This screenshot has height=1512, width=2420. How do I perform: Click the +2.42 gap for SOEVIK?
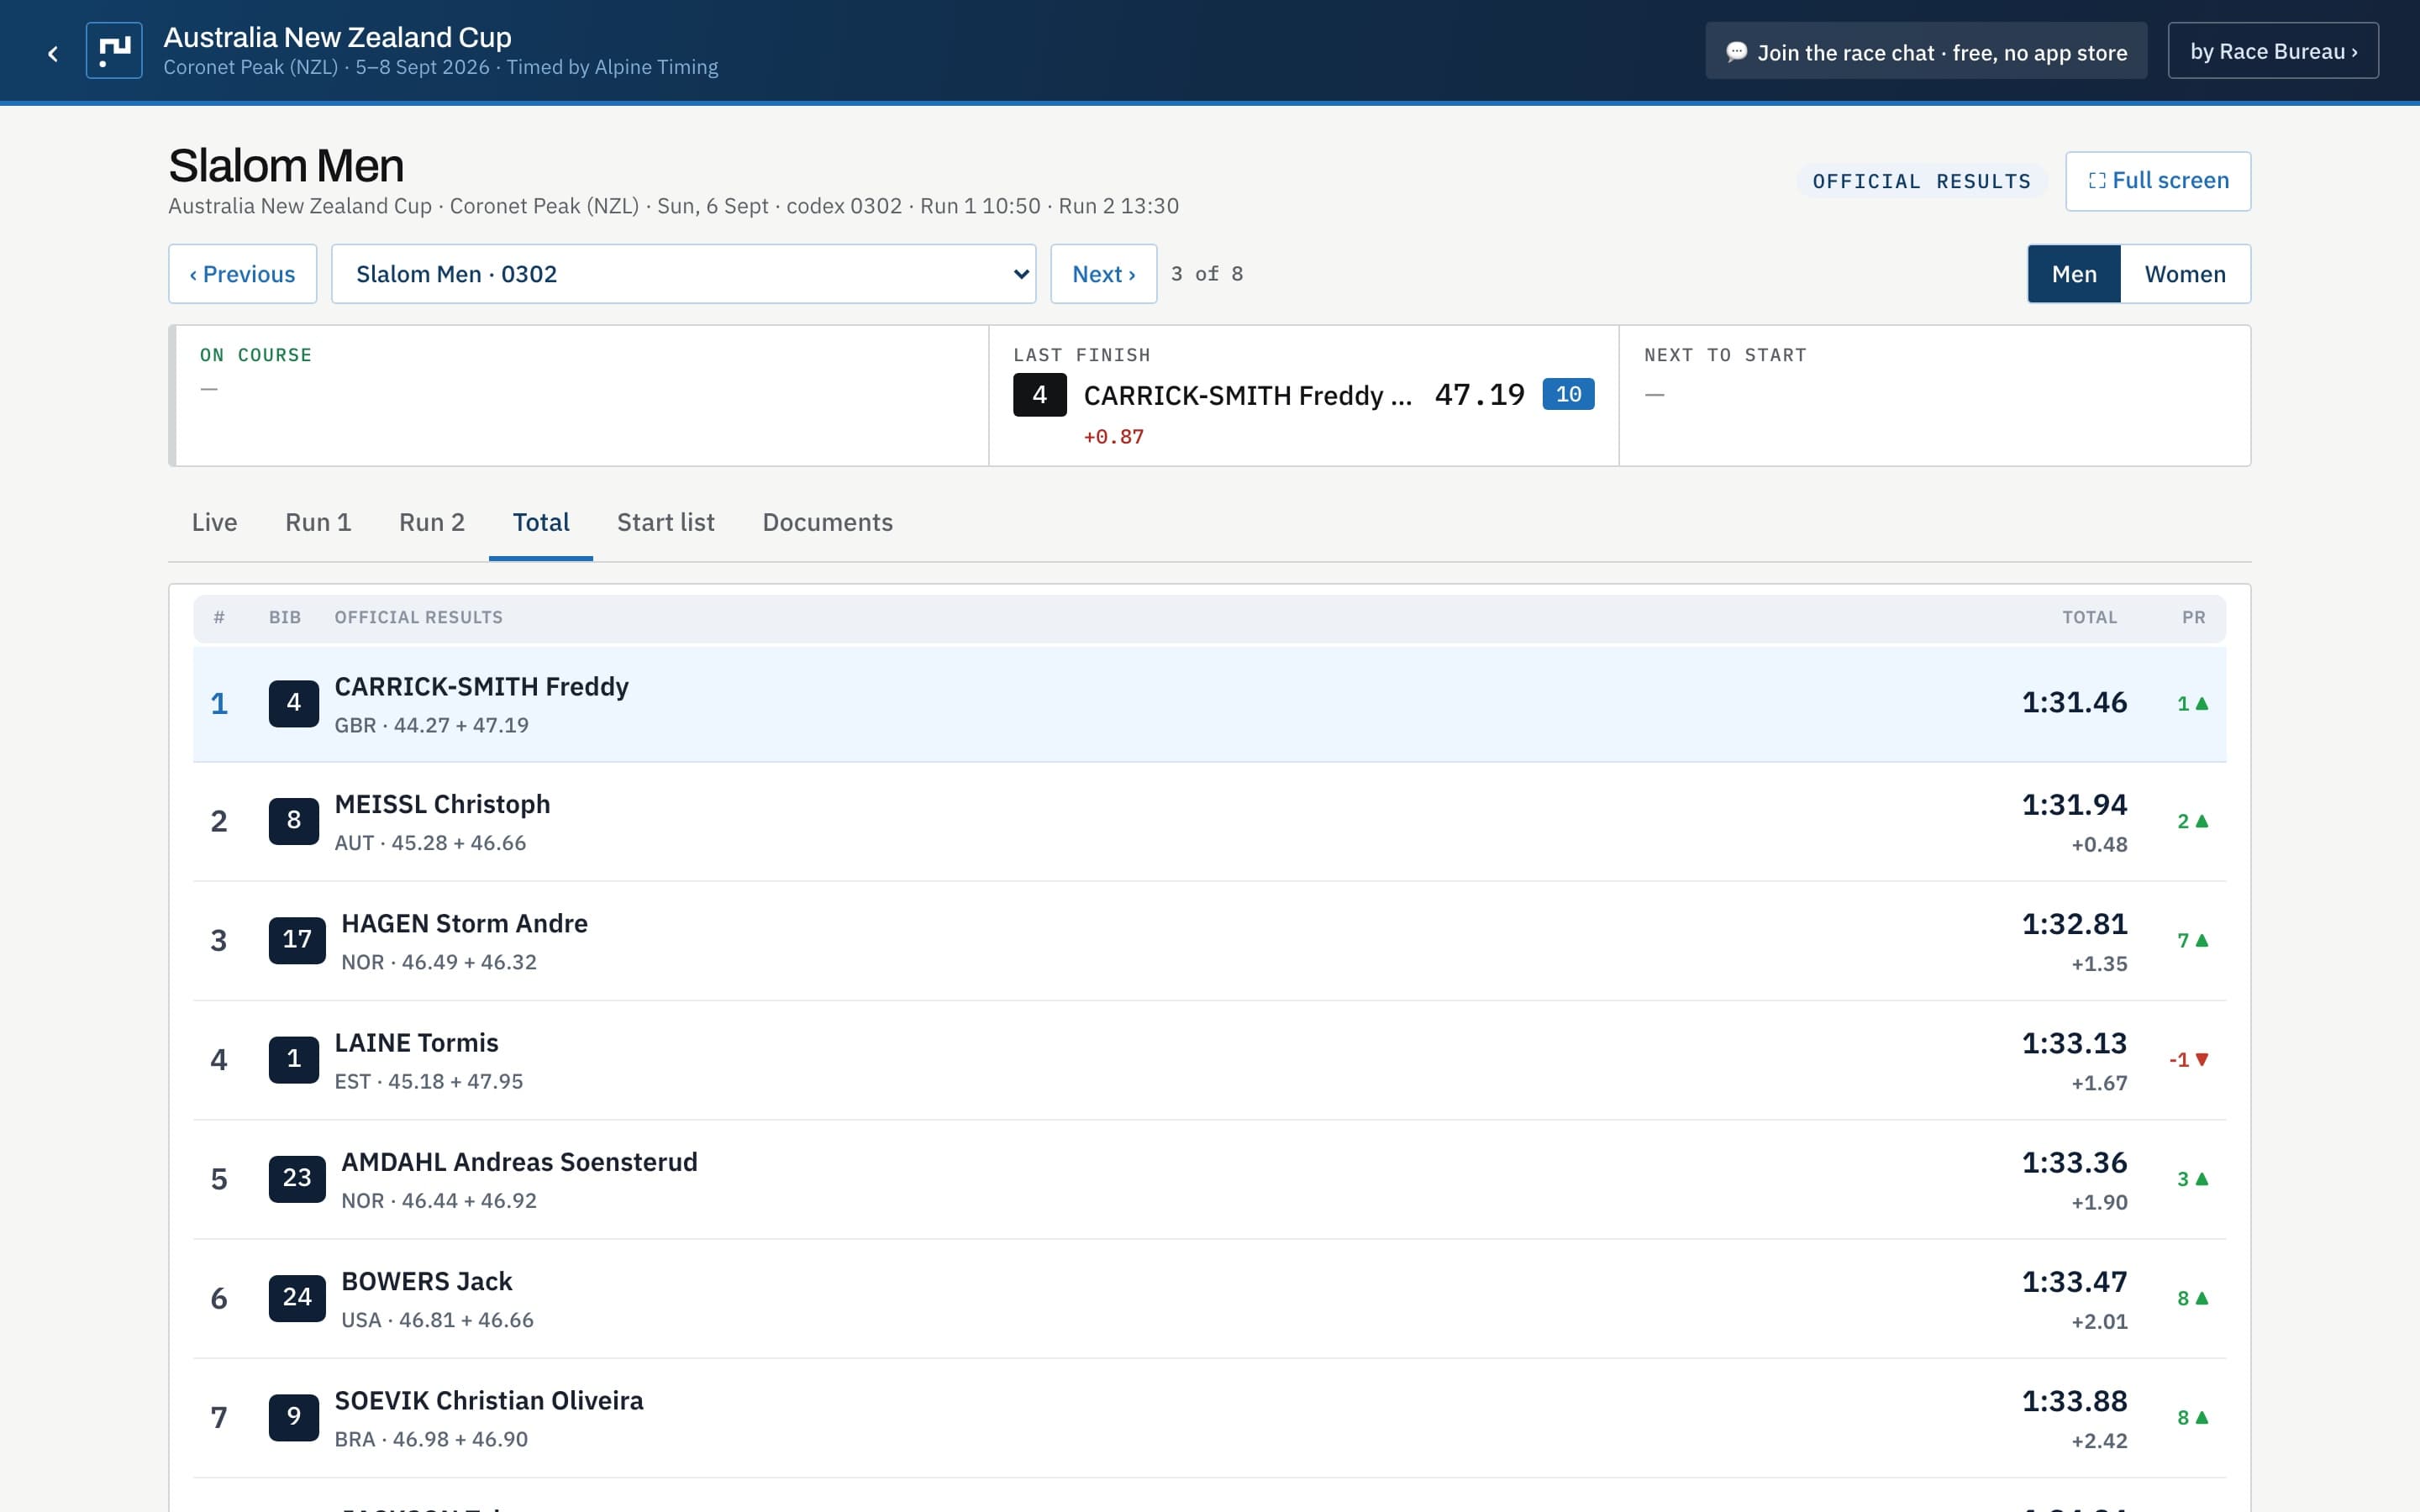[x=2099, y=1441]
